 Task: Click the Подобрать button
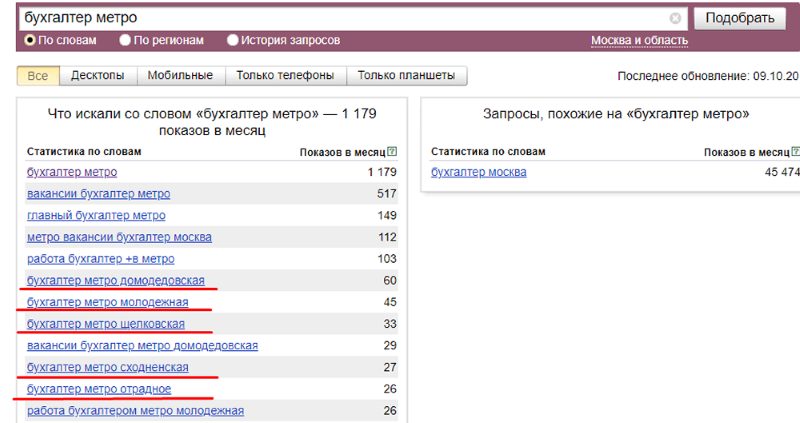pyautogui.click(x=740, y=18)
